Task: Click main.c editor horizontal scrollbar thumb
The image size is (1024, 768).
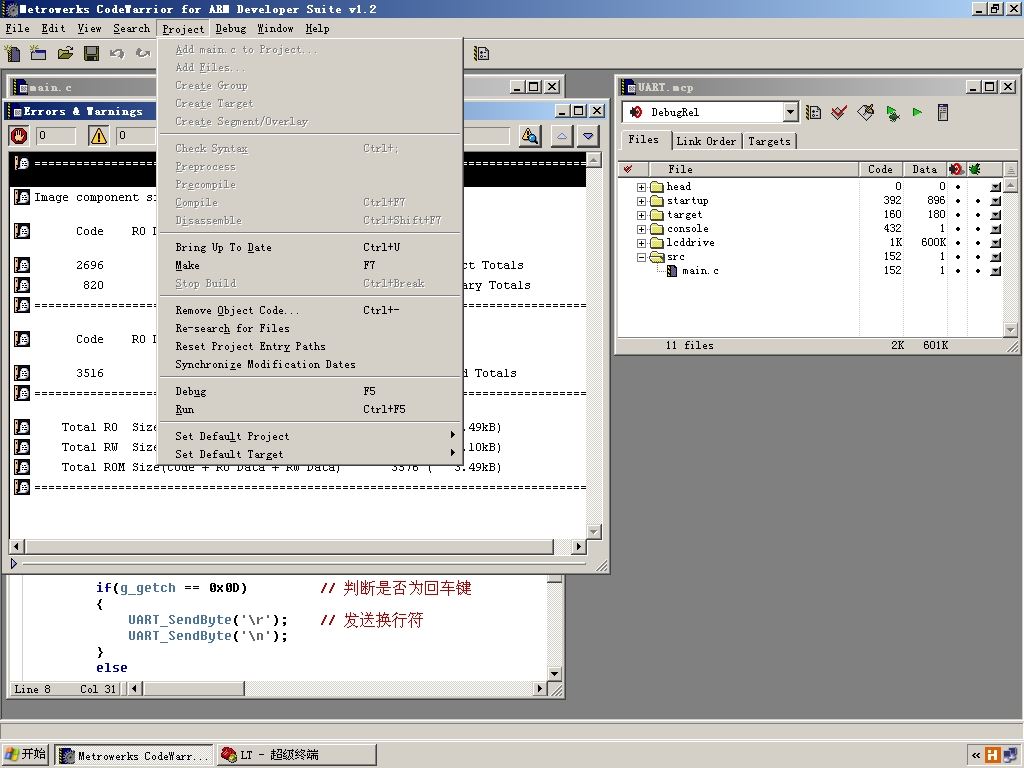Action: coord(194,688)
